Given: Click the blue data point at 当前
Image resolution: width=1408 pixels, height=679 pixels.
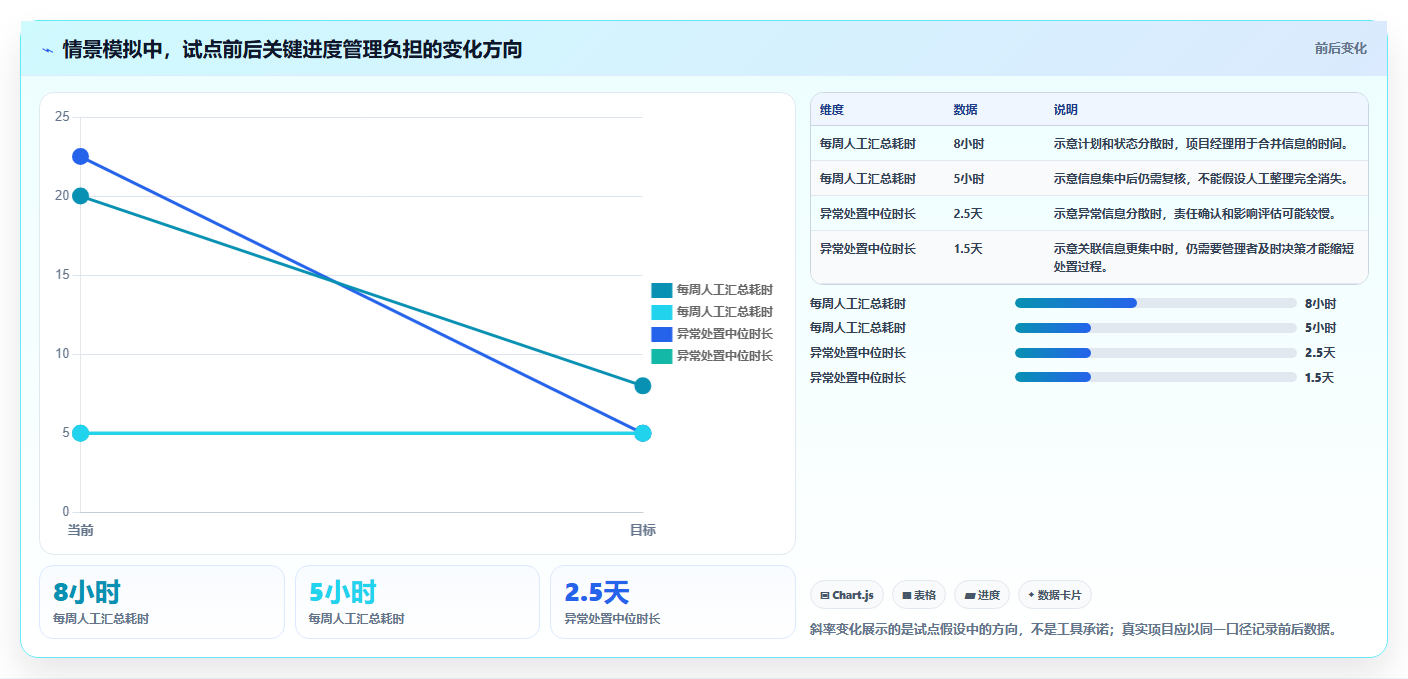Looking at the screenshot, I should pos(80,156).
